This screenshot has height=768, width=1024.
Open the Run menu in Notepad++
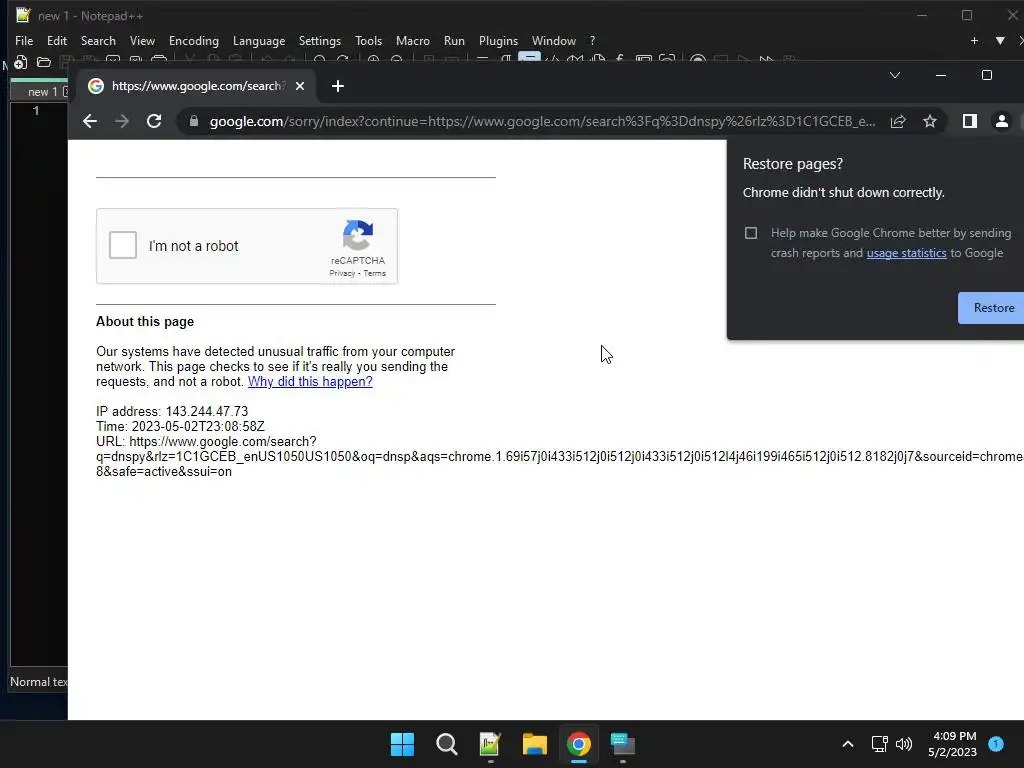(x=454, y=40)
